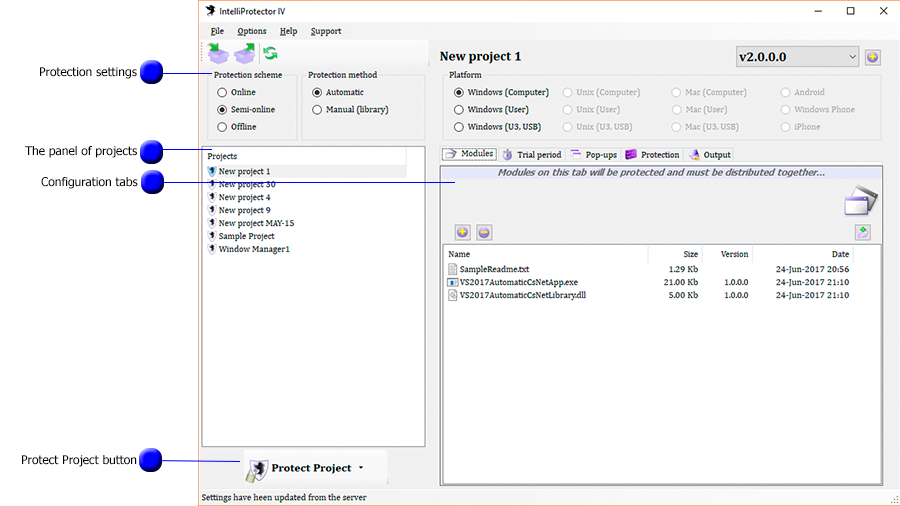Click the icon beside New project 1
This screenshot has width=900, height=506.
coord(212,171)
